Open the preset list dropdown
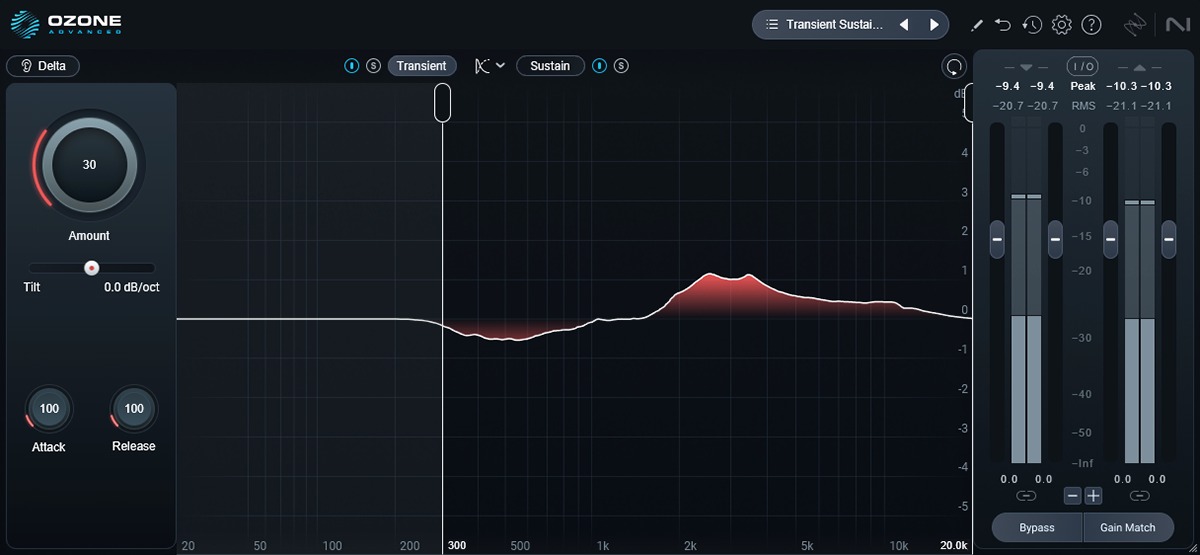This screenshot has width=1200, height=555. (x=825, y=24)
